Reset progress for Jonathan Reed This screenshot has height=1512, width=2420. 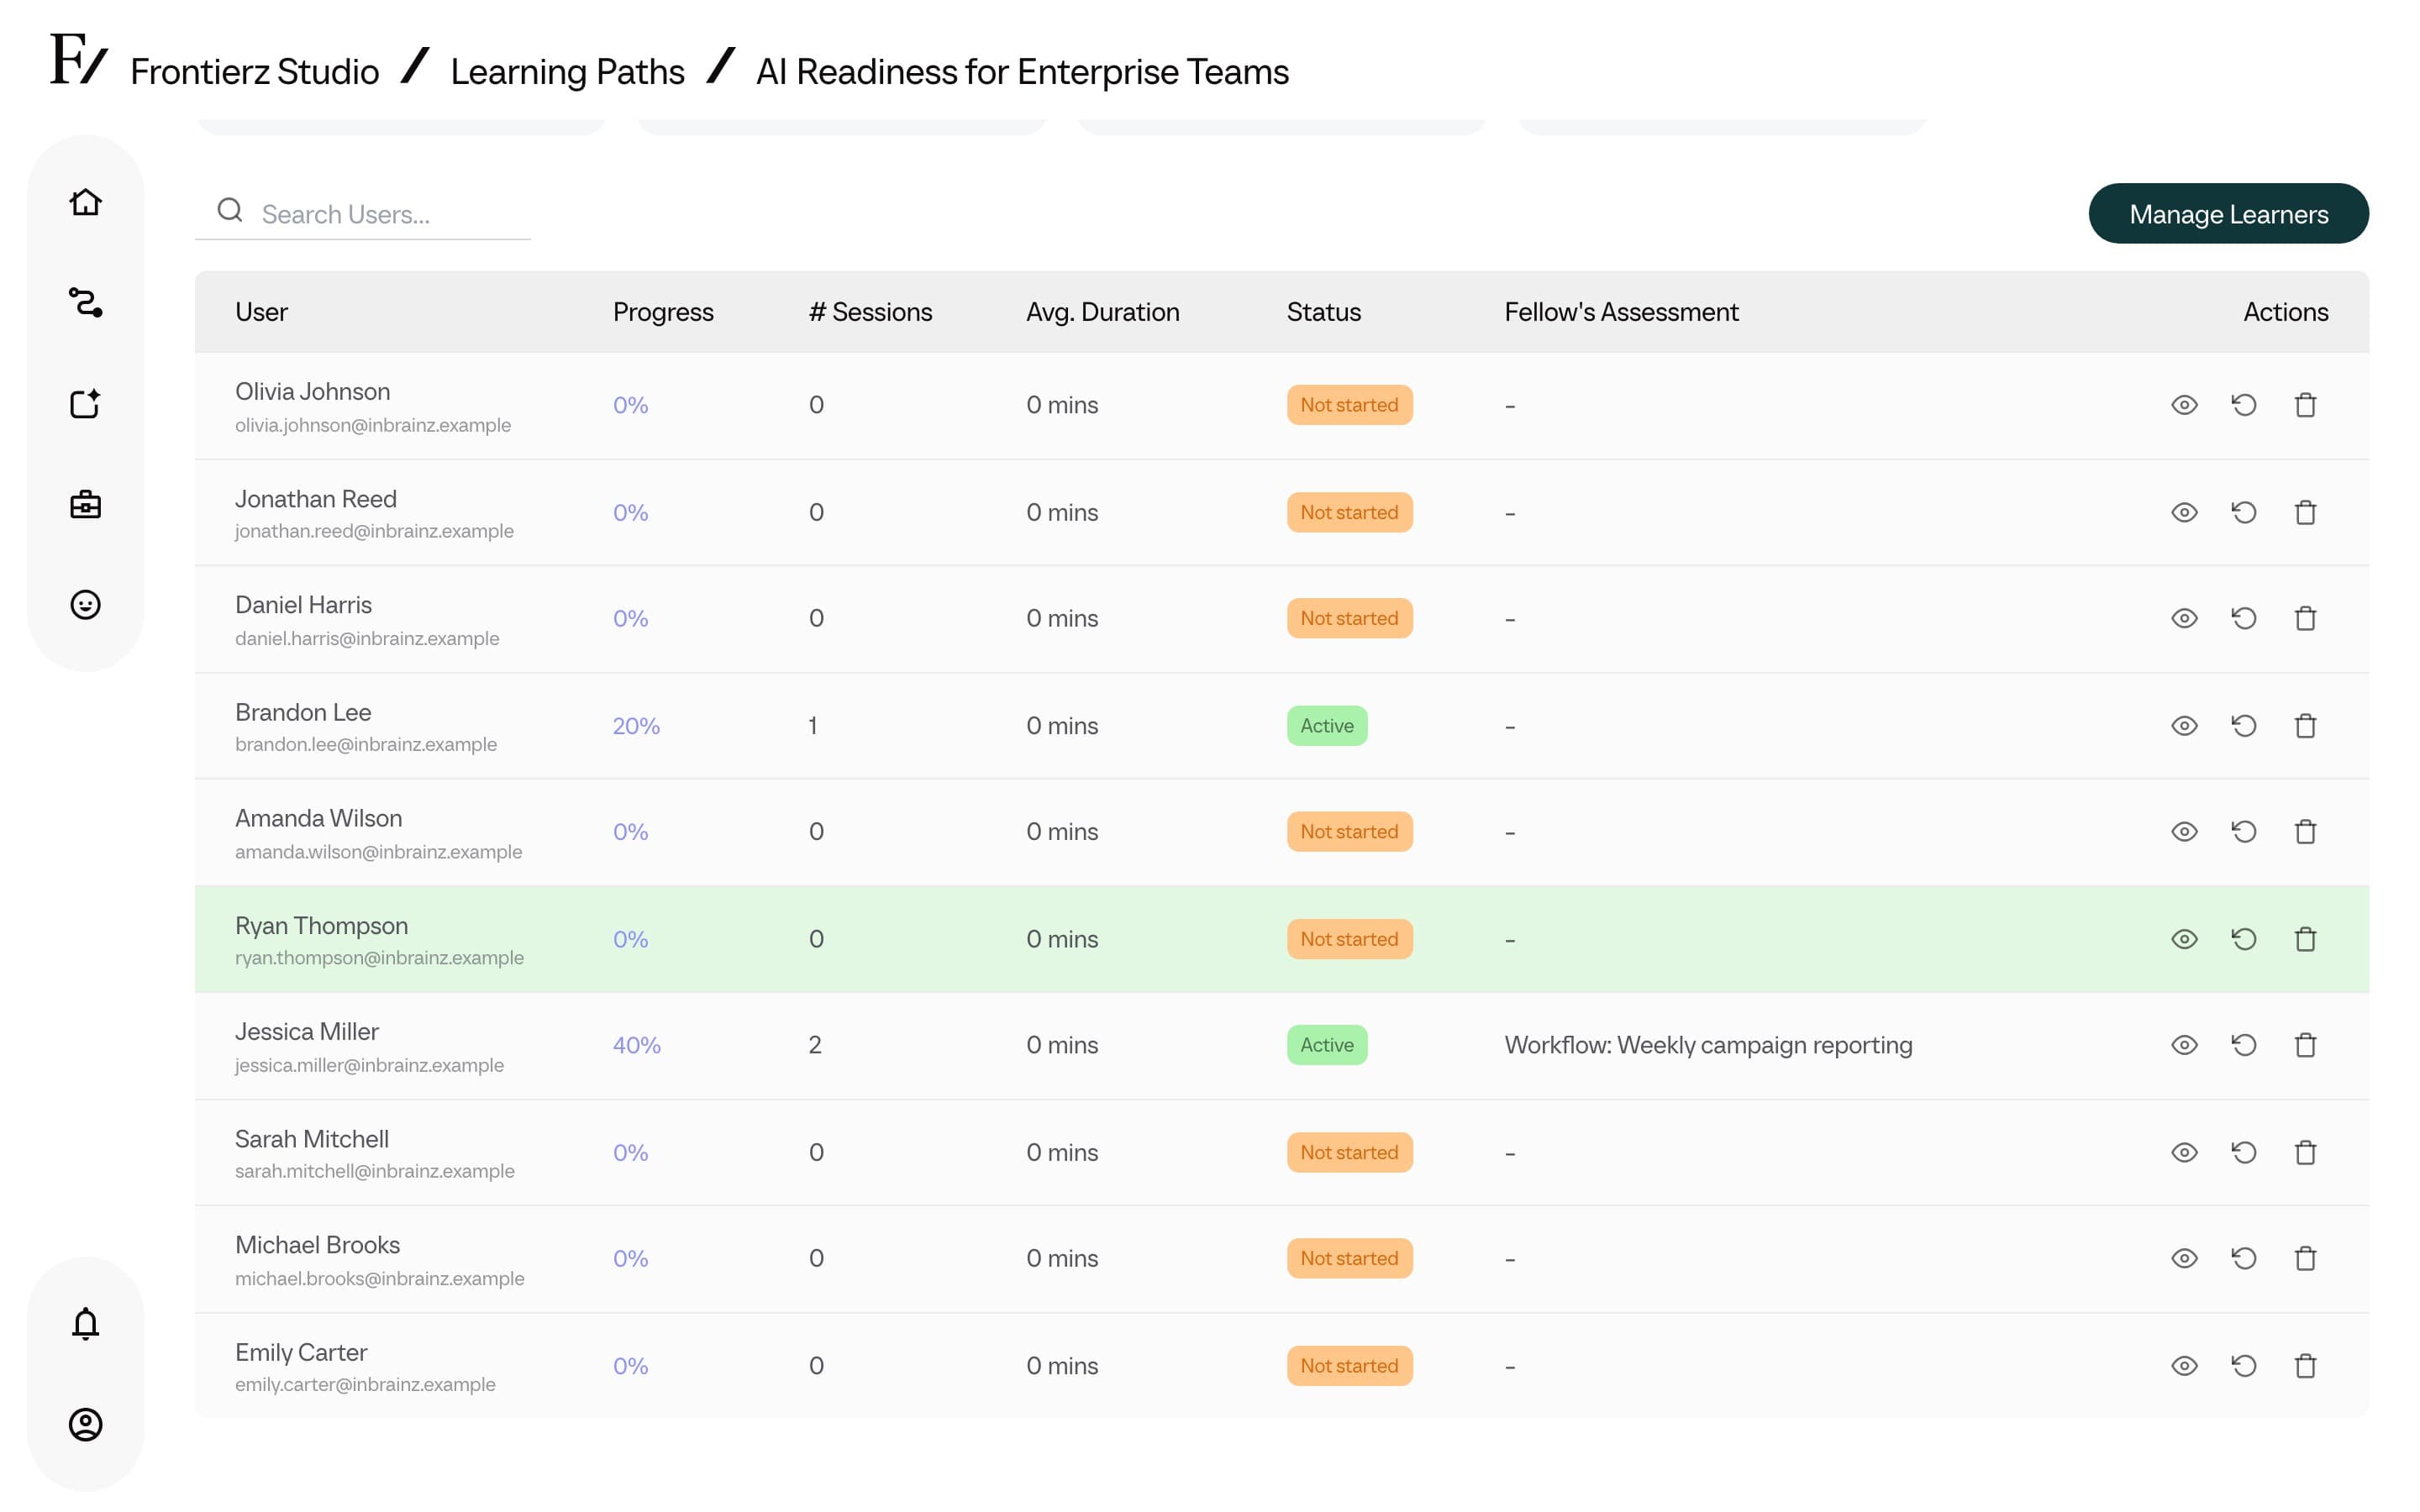(x=2244, y=512)
